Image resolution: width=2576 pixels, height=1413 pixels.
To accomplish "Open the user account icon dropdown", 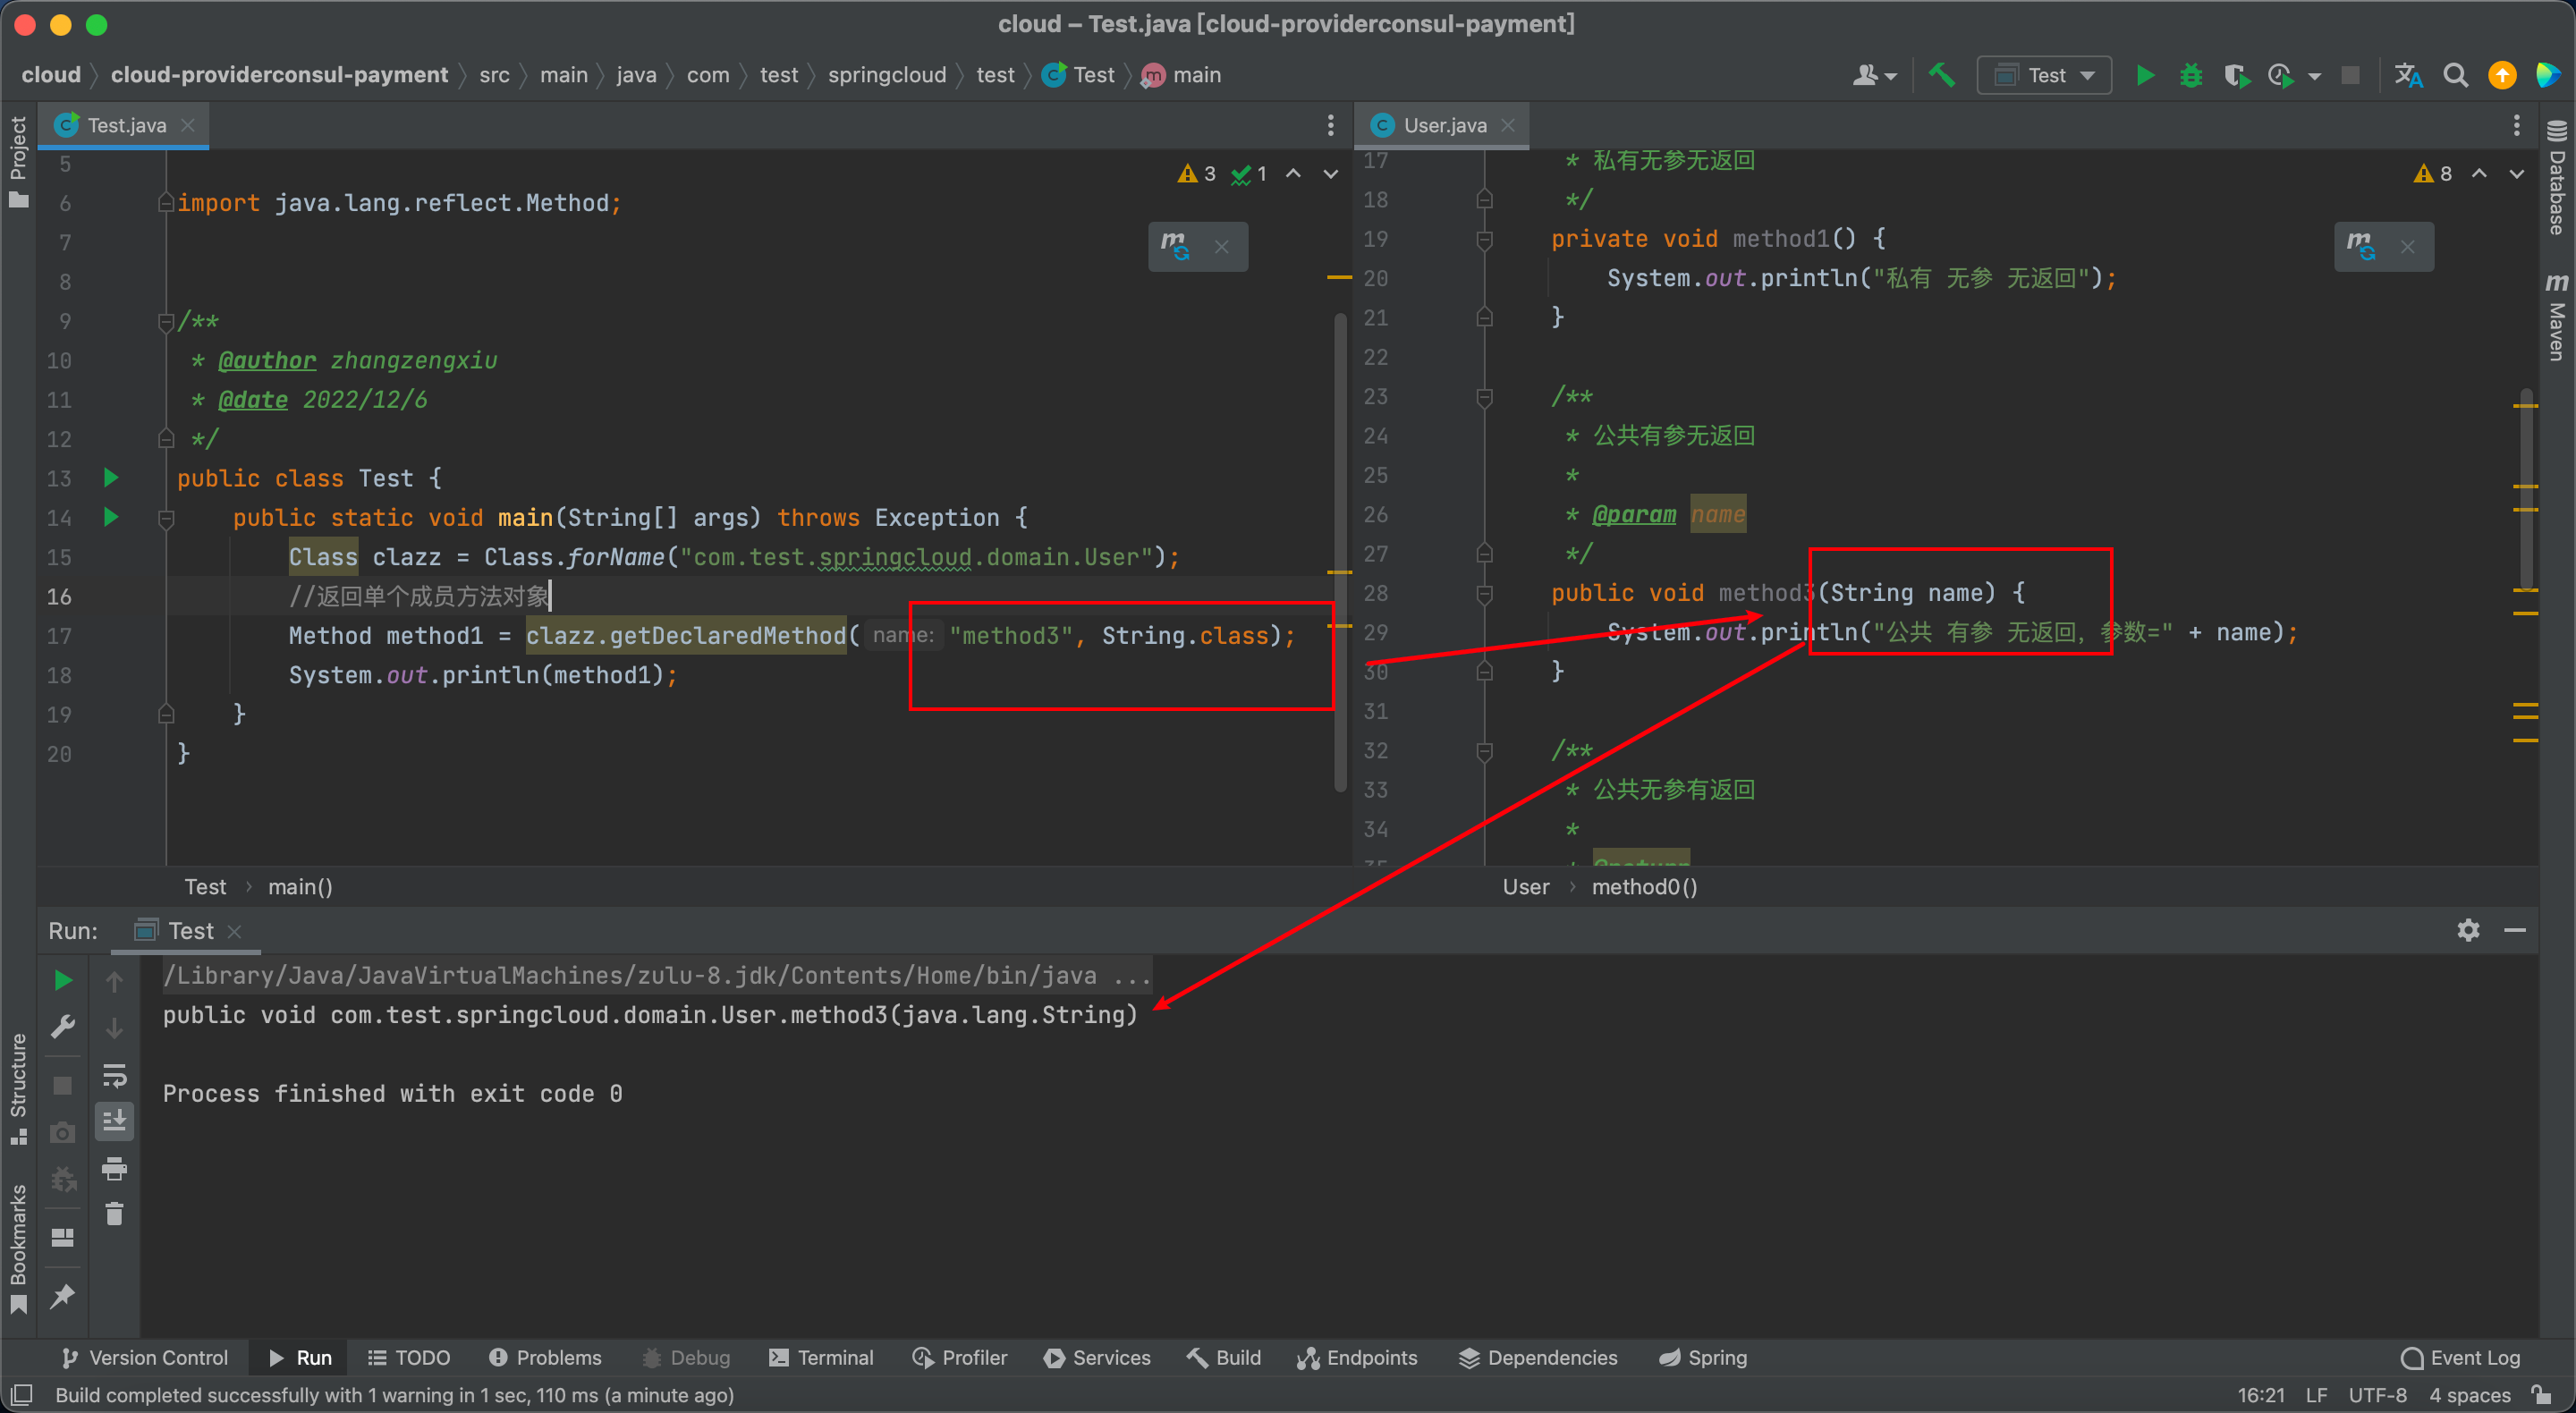I will coord(1873,75).
